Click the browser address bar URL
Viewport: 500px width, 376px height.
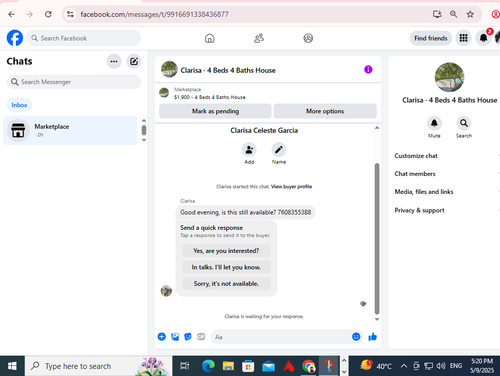click(x=154, y=14)
